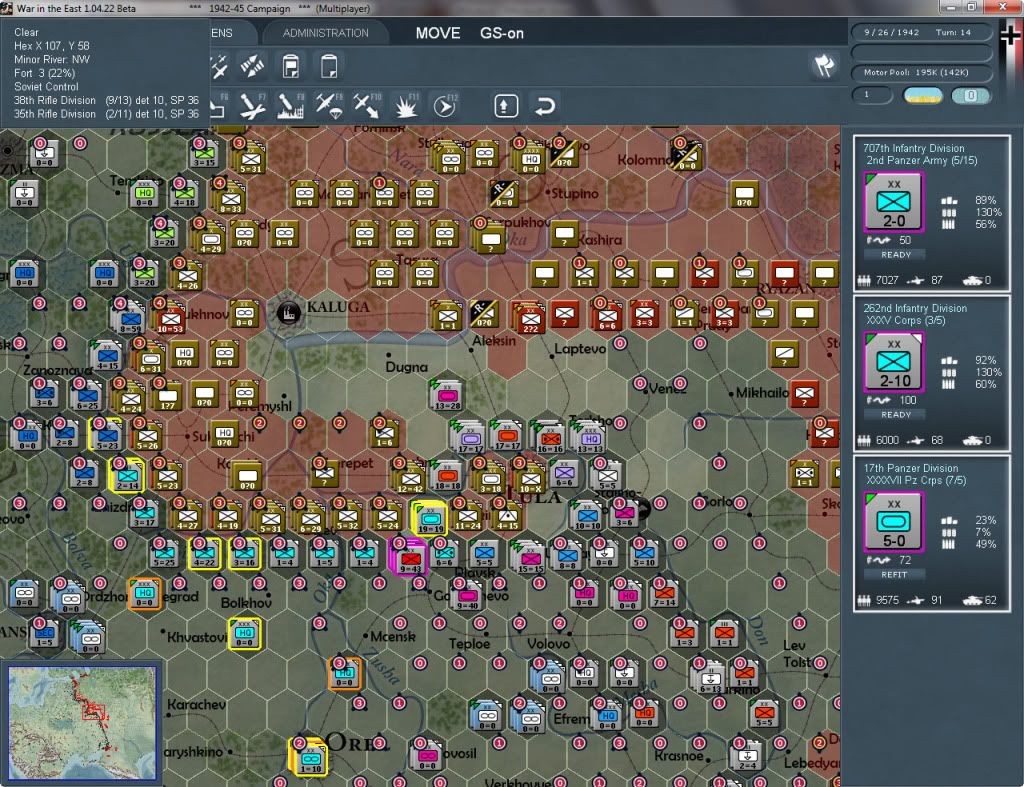
Task: Select the F8 bomb city mode icon
Action: click(290, 106)
